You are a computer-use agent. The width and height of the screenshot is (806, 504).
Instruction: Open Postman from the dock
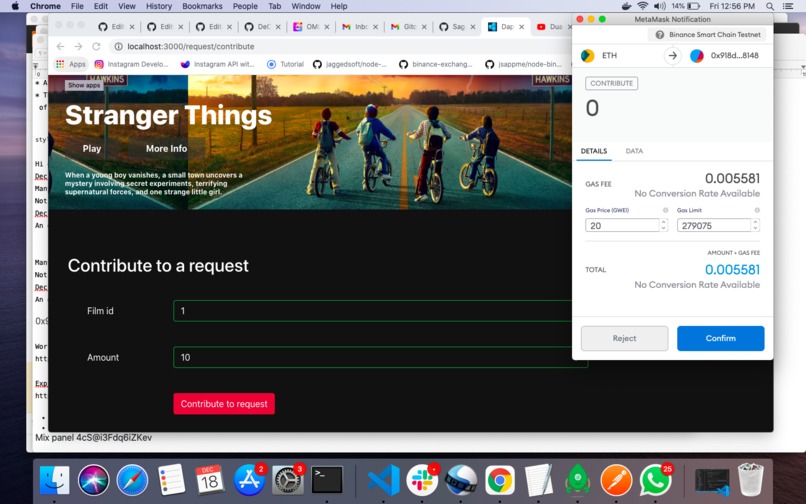coord(616,480)
